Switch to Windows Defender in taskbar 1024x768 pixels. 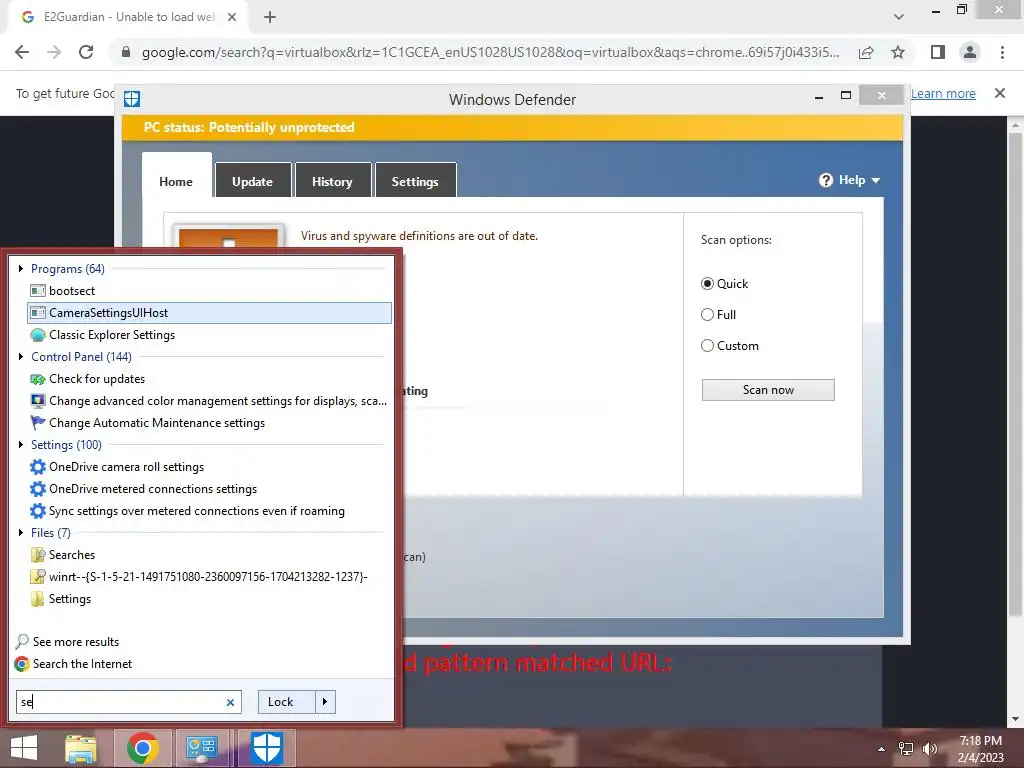tap(266, 748)
